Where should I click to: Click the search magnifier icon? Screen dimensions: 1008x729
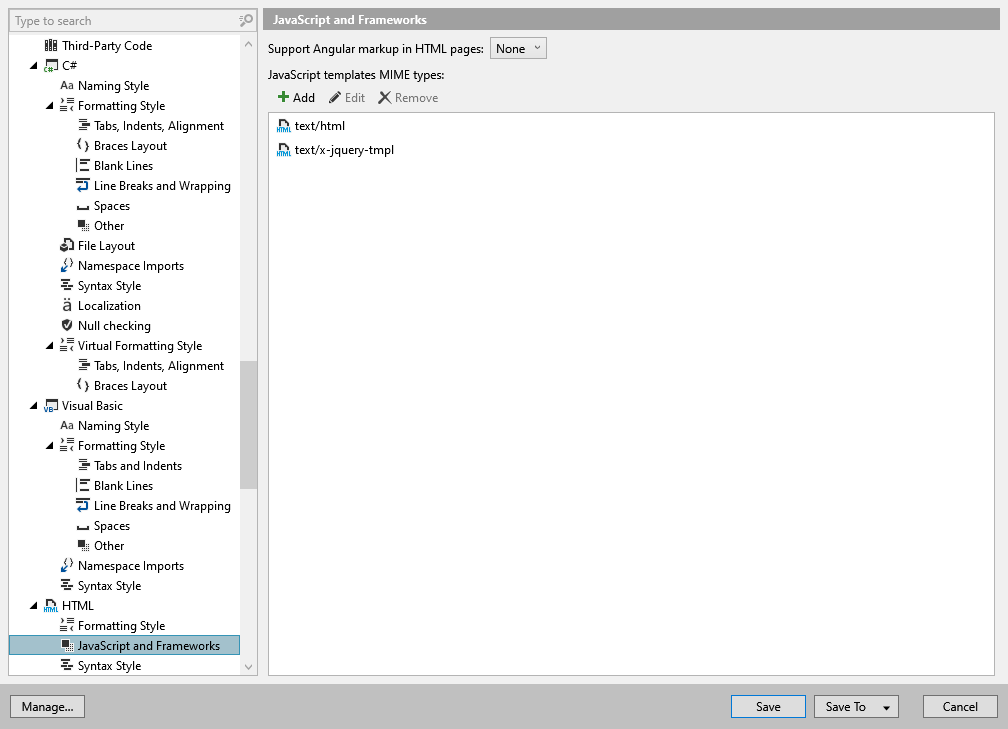pos(246,21)
